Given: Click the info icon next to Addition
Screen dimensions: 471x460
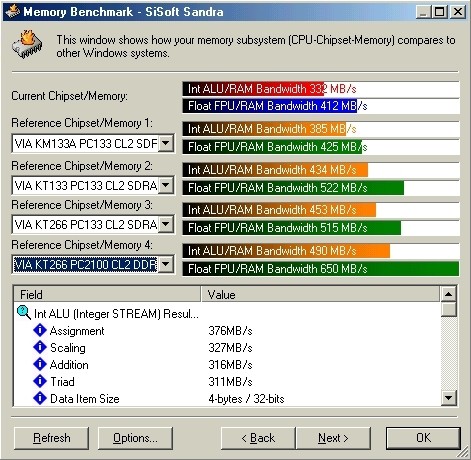Looking at the screenshot, I should 40,364.
